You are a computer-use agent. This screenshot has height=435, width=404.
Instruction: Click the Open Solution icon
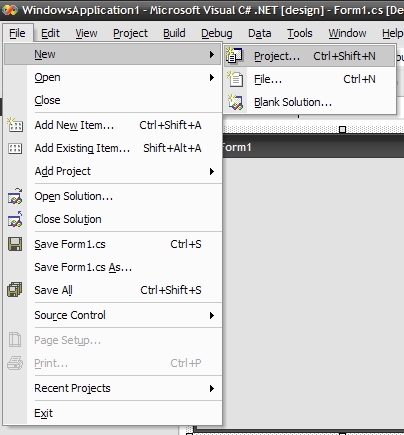pos(15,196)
